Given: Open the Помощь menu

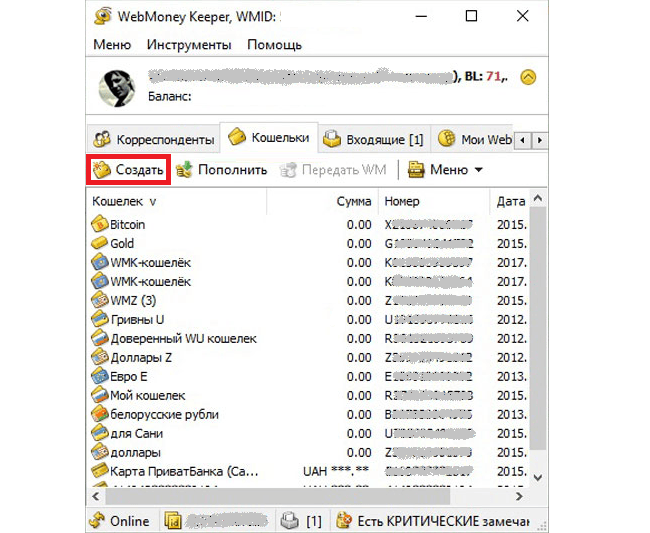Looking at the screenshot, I should click(274, 45).
